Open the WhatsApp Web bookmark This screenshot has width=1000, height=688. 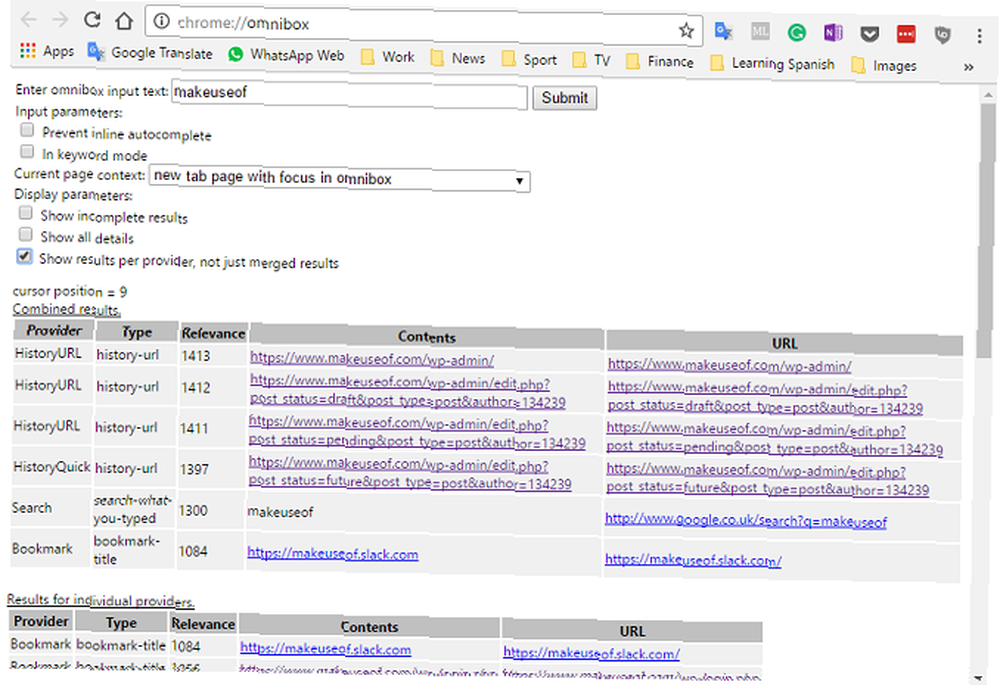(286, 55)
